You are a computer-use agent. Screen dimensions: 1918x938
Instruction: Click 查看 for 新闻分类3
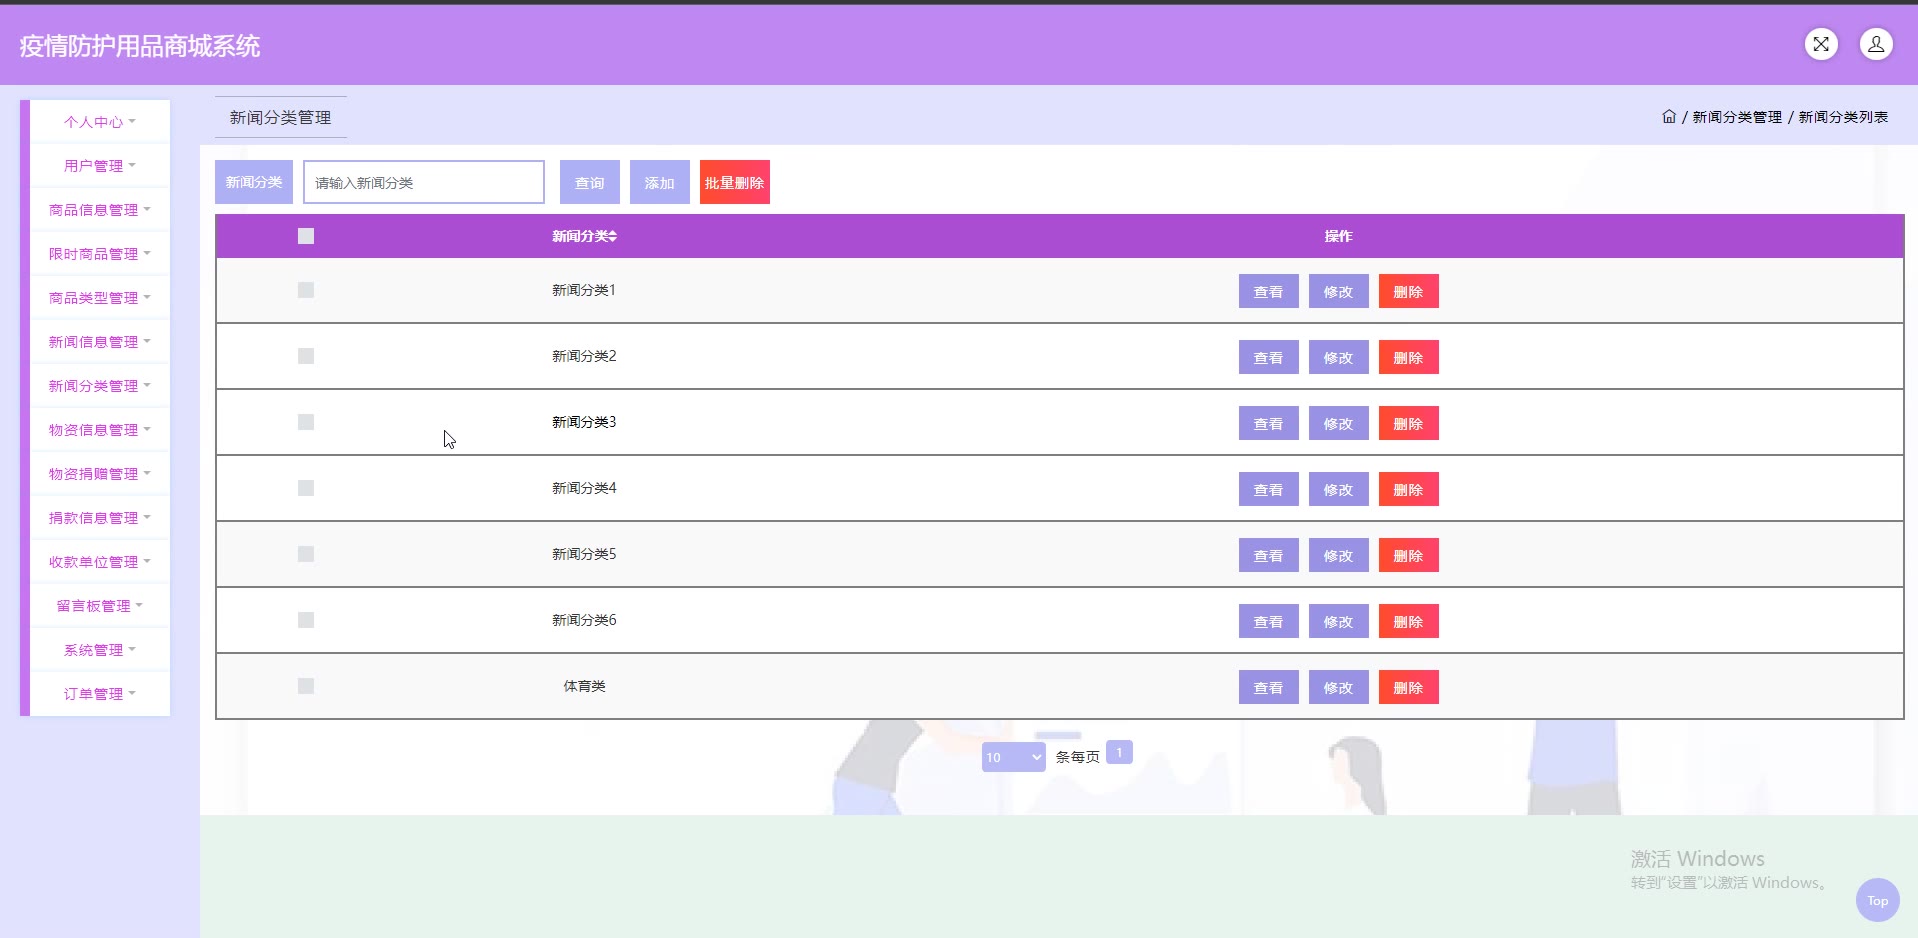click(1269, 423)
